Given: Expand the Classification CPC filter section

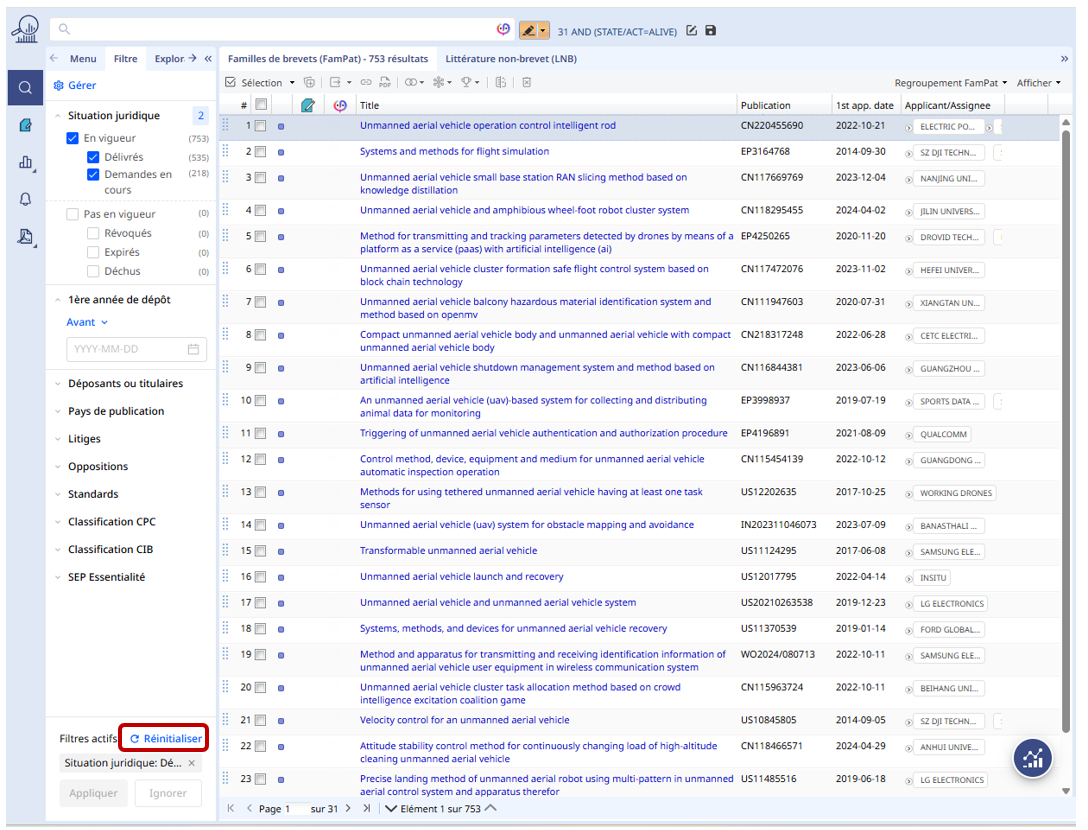Looking at the screenshot, I should pyautogui.click(x=111, y=522).
